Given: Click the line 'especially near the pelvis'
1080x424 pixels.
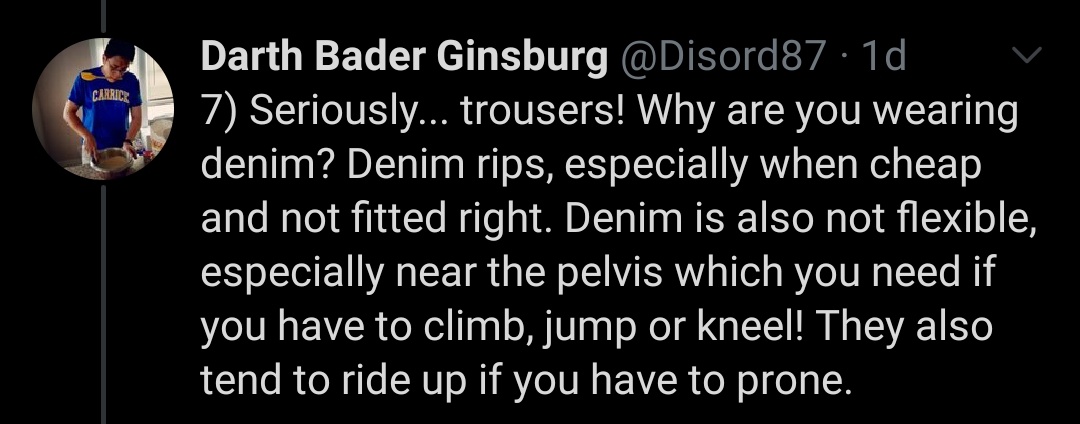Looking at the screenshot, I should coord(598,273).
